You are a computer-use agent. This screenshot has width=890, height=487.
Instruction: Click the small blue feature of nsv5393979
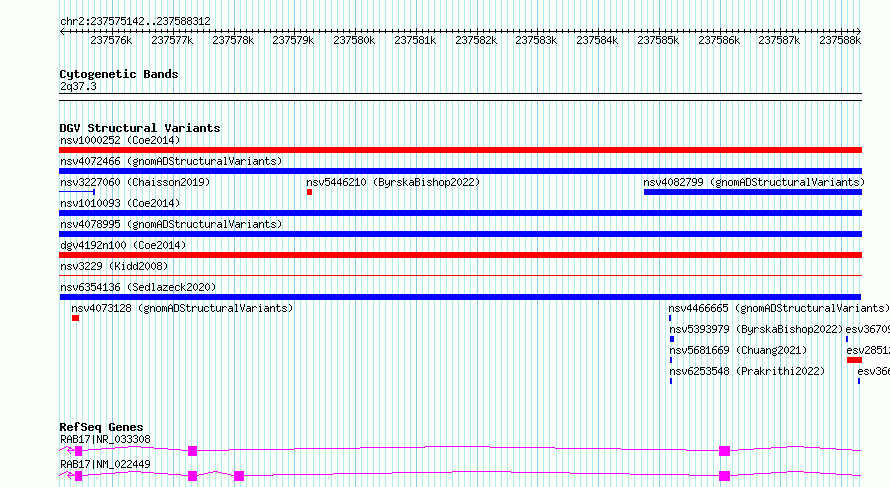(672, 339)
